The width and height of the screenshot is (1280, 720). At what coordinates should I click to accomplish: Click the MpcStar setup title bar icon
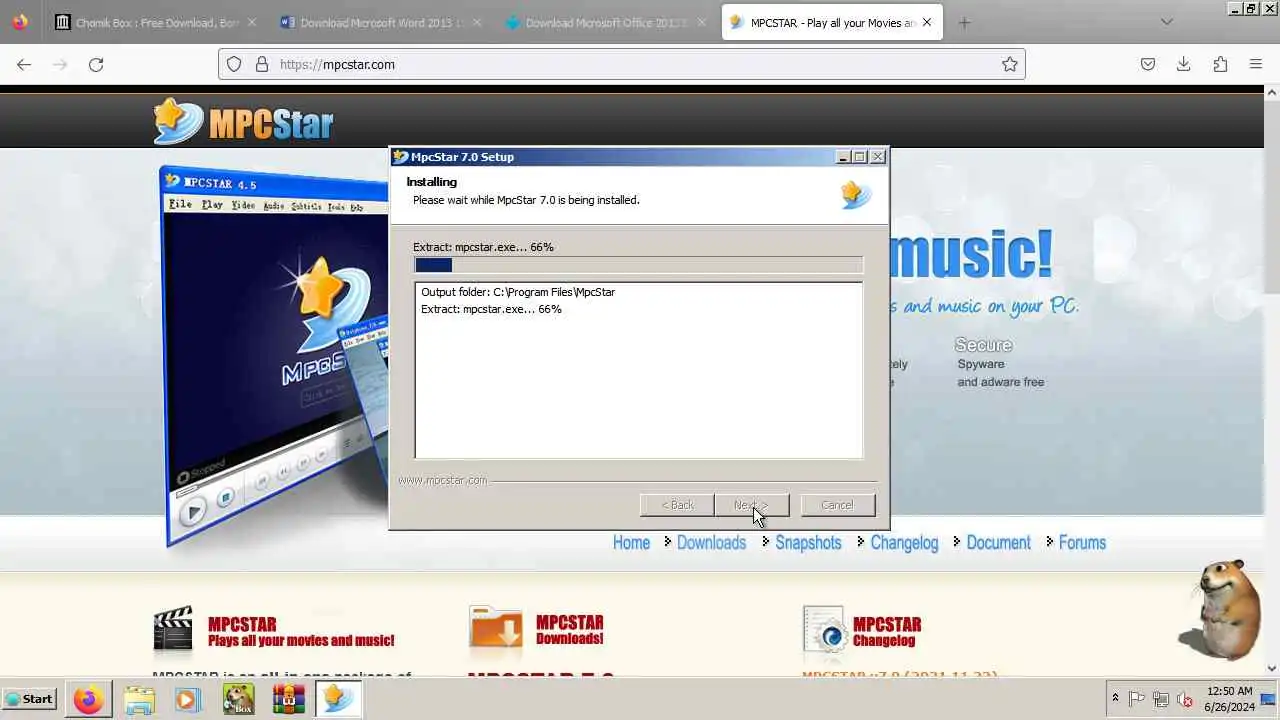401,156
